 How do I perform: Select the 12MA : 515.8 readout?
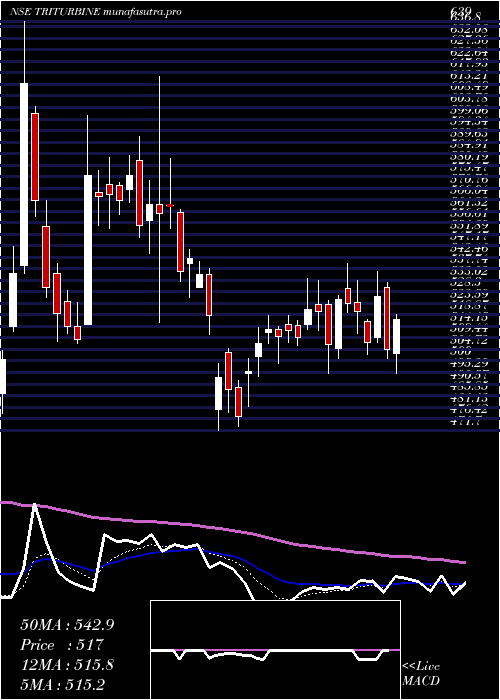[67, 665]
